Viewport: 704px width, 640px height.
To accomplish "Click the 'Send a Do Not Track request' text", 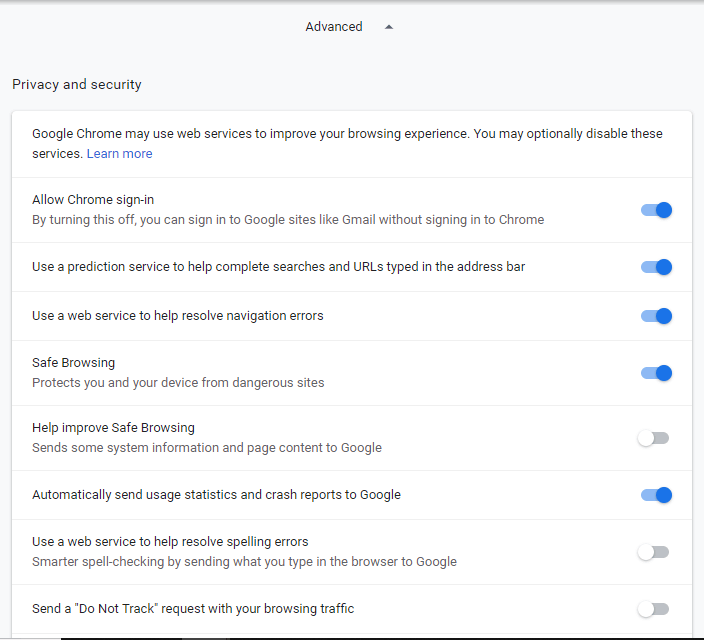I will pos(193,609).
